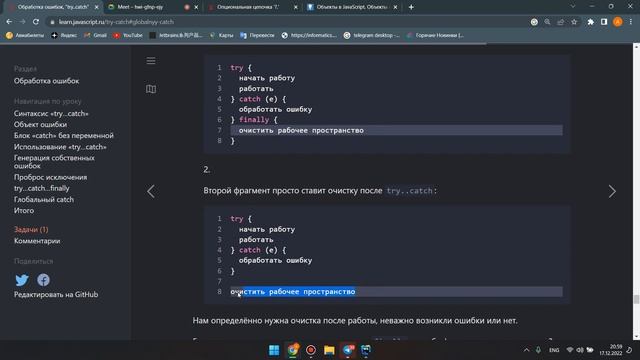Switch to the 'Объекты в JavaScript' tab
The image size is (640, 360).
click(x=351, y=7)
